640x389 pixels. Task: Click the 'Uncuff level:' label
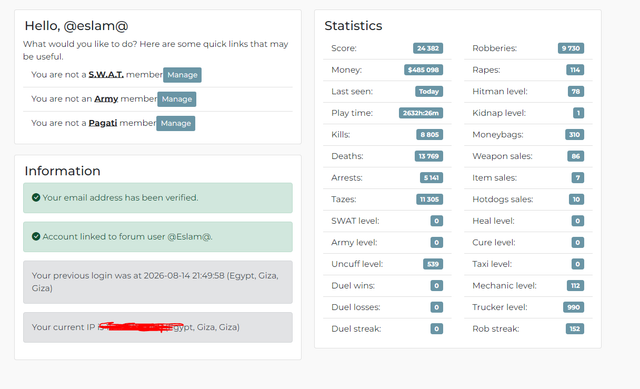(x=357, y=264)
